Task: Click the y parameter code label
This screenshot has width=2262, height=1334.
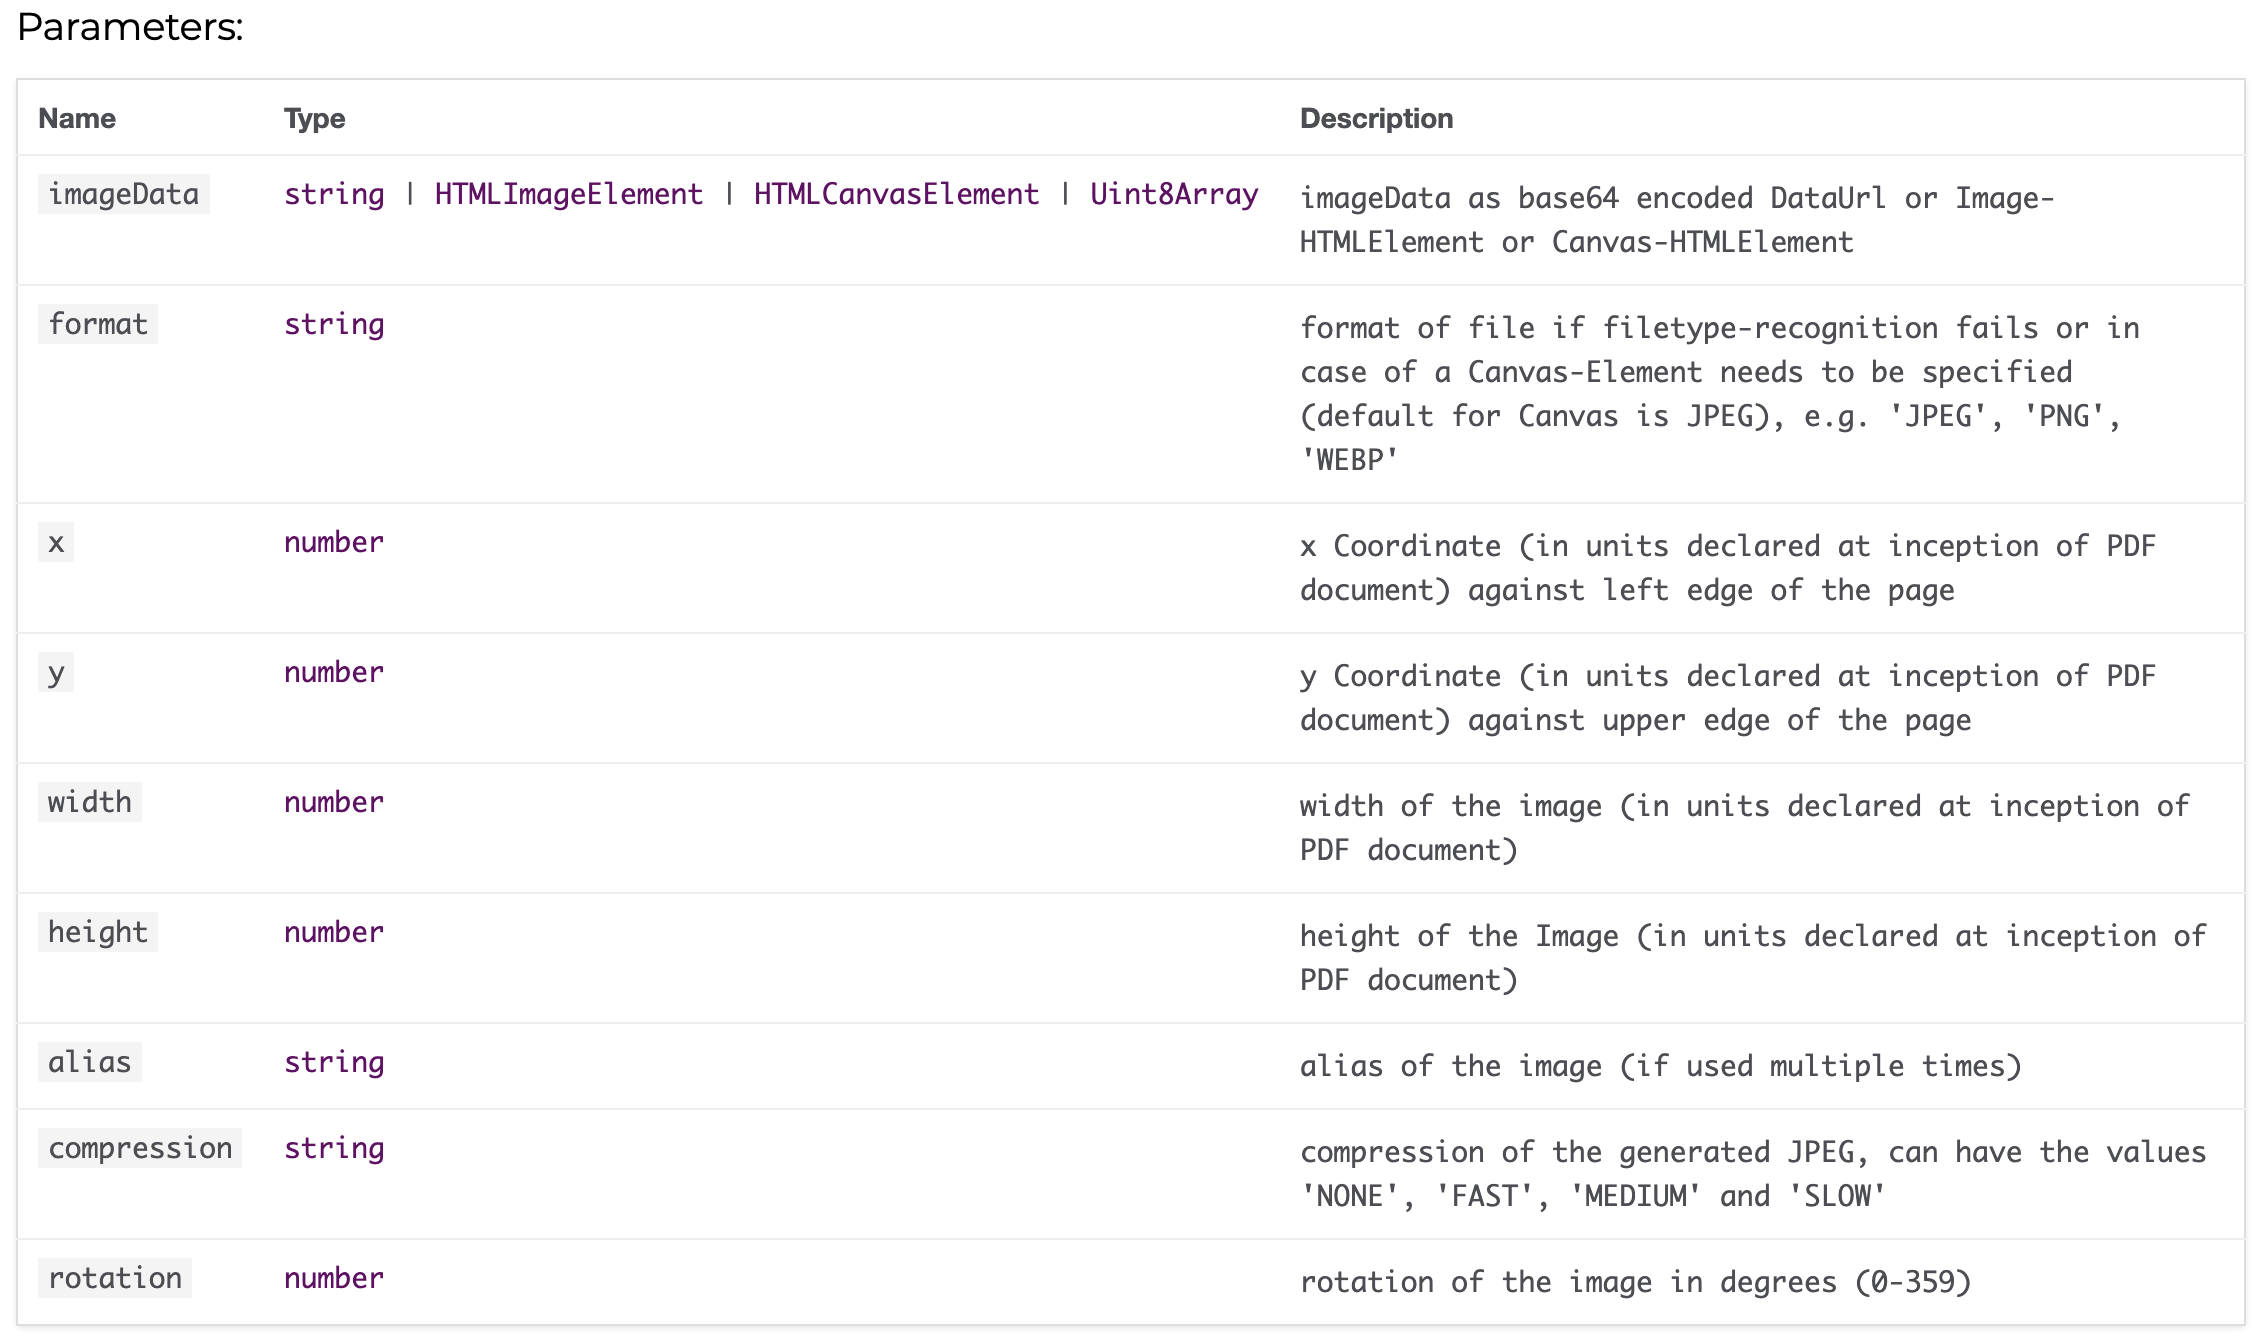Action: [x=56, y=673]
